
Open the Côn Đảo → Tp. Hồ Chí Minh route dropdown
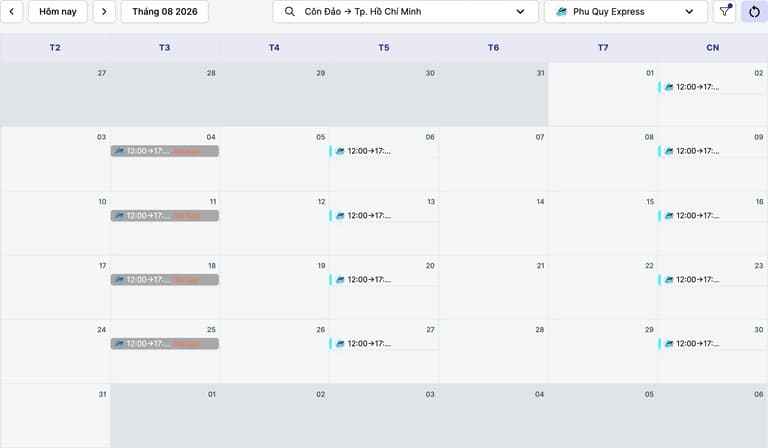(x=405, y=11)
